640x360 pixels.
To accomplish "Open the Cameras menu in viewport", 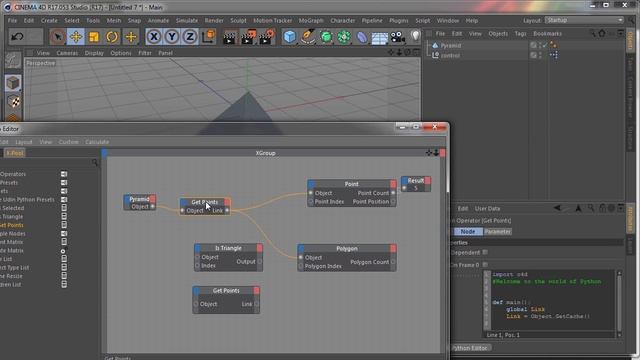I will point(67,53).
